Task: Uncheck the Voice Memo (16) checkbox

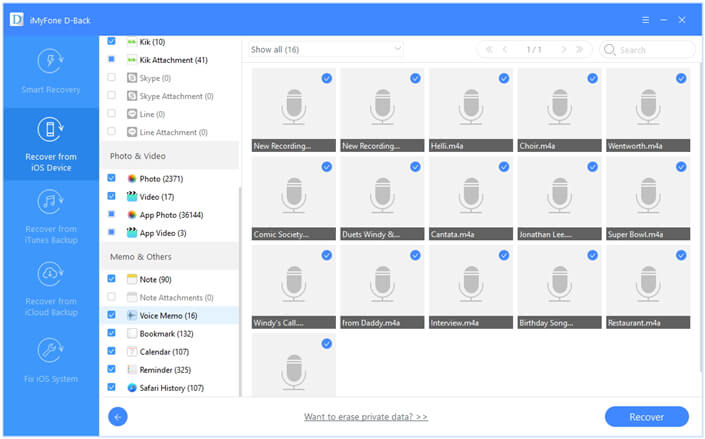Action: pyautogui.click(x=111, y=314)
